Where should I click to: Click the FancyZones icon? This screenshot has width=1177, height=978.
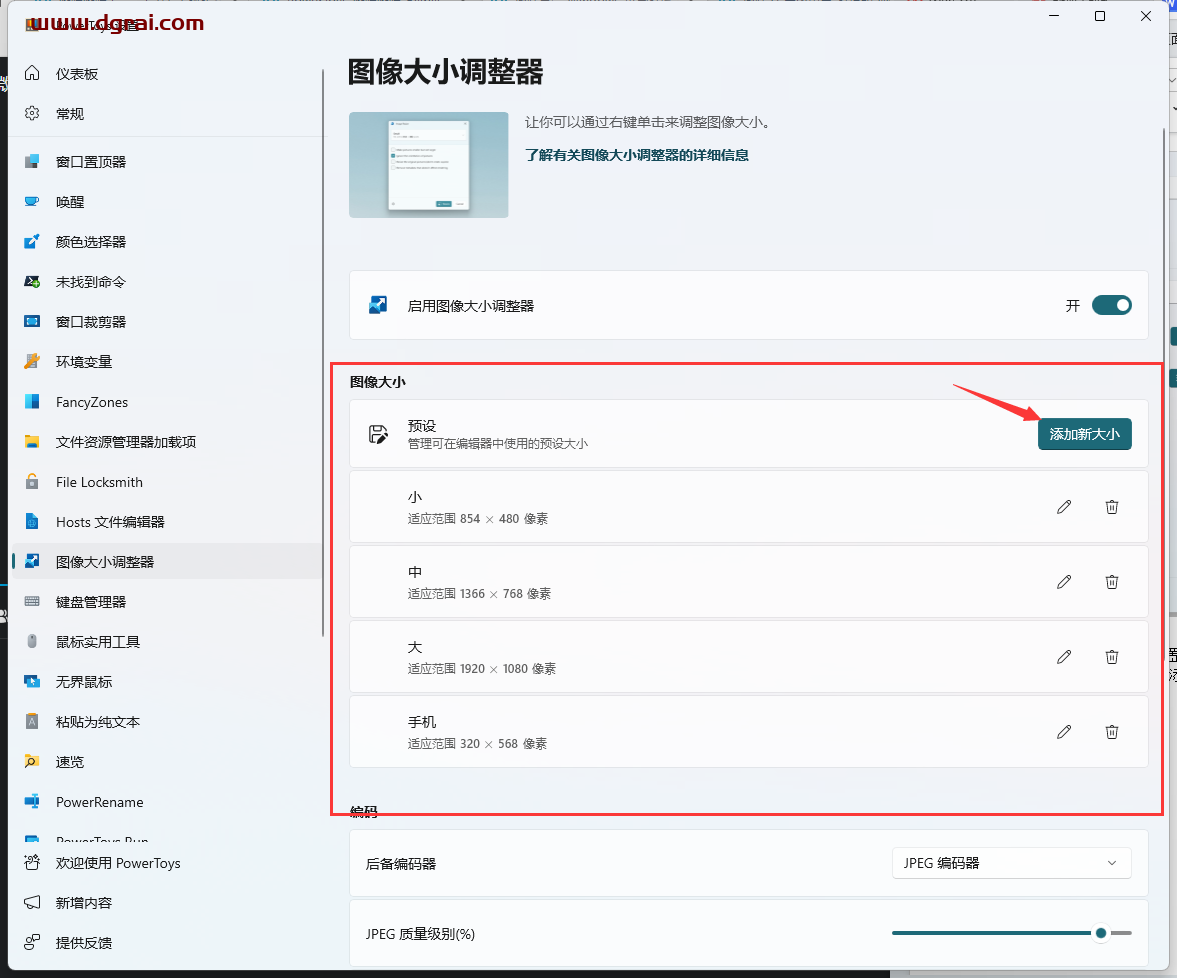(x=32, y=402)
